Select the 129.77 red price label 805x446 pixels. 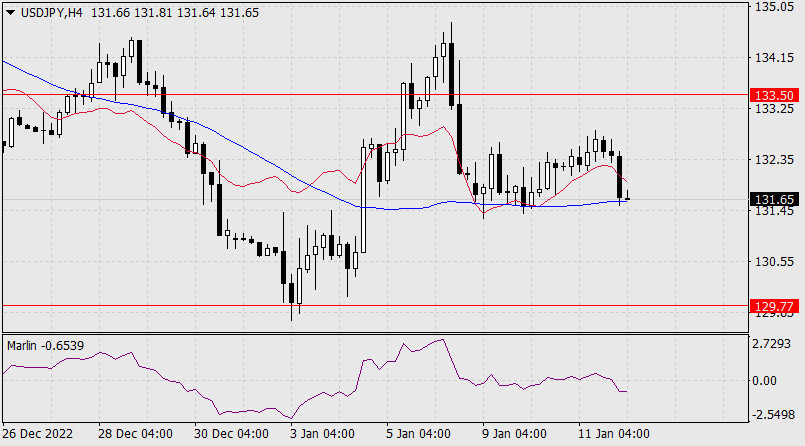coord(774,305)
